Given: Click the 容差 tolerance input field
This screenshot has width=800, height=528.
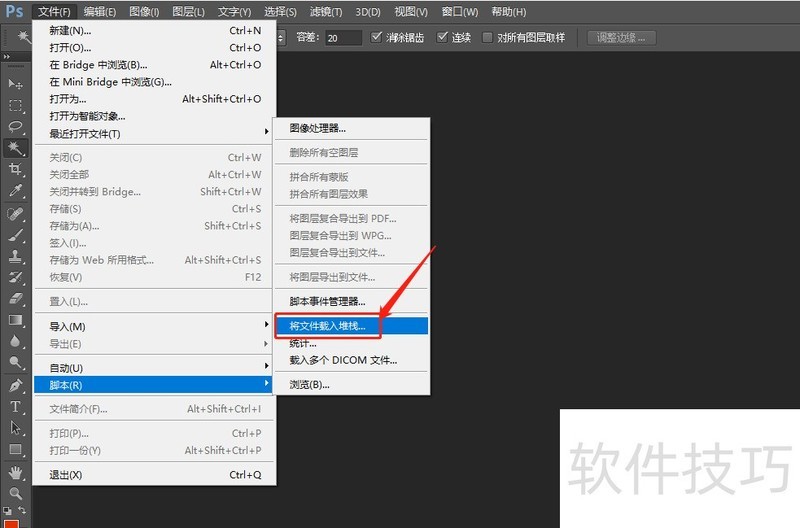Looking at the screenshot, I should pos(343,37).
